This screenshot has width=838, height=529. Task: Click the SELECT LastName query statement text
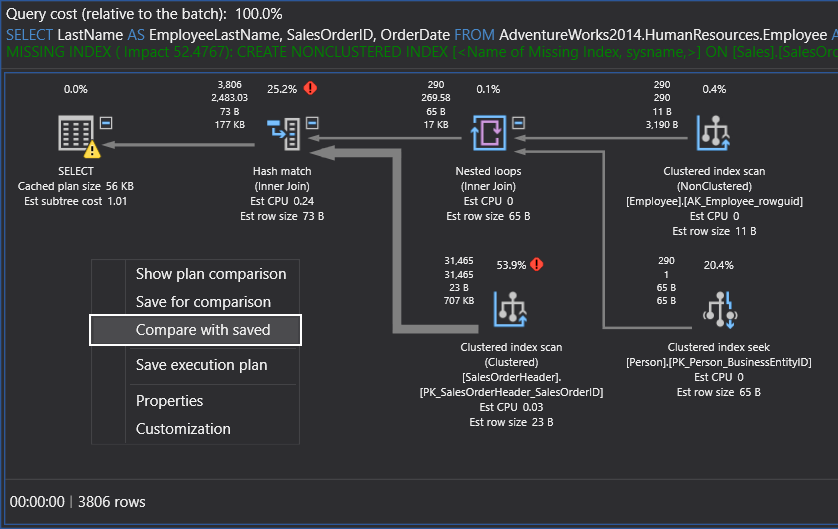(422, 35)
